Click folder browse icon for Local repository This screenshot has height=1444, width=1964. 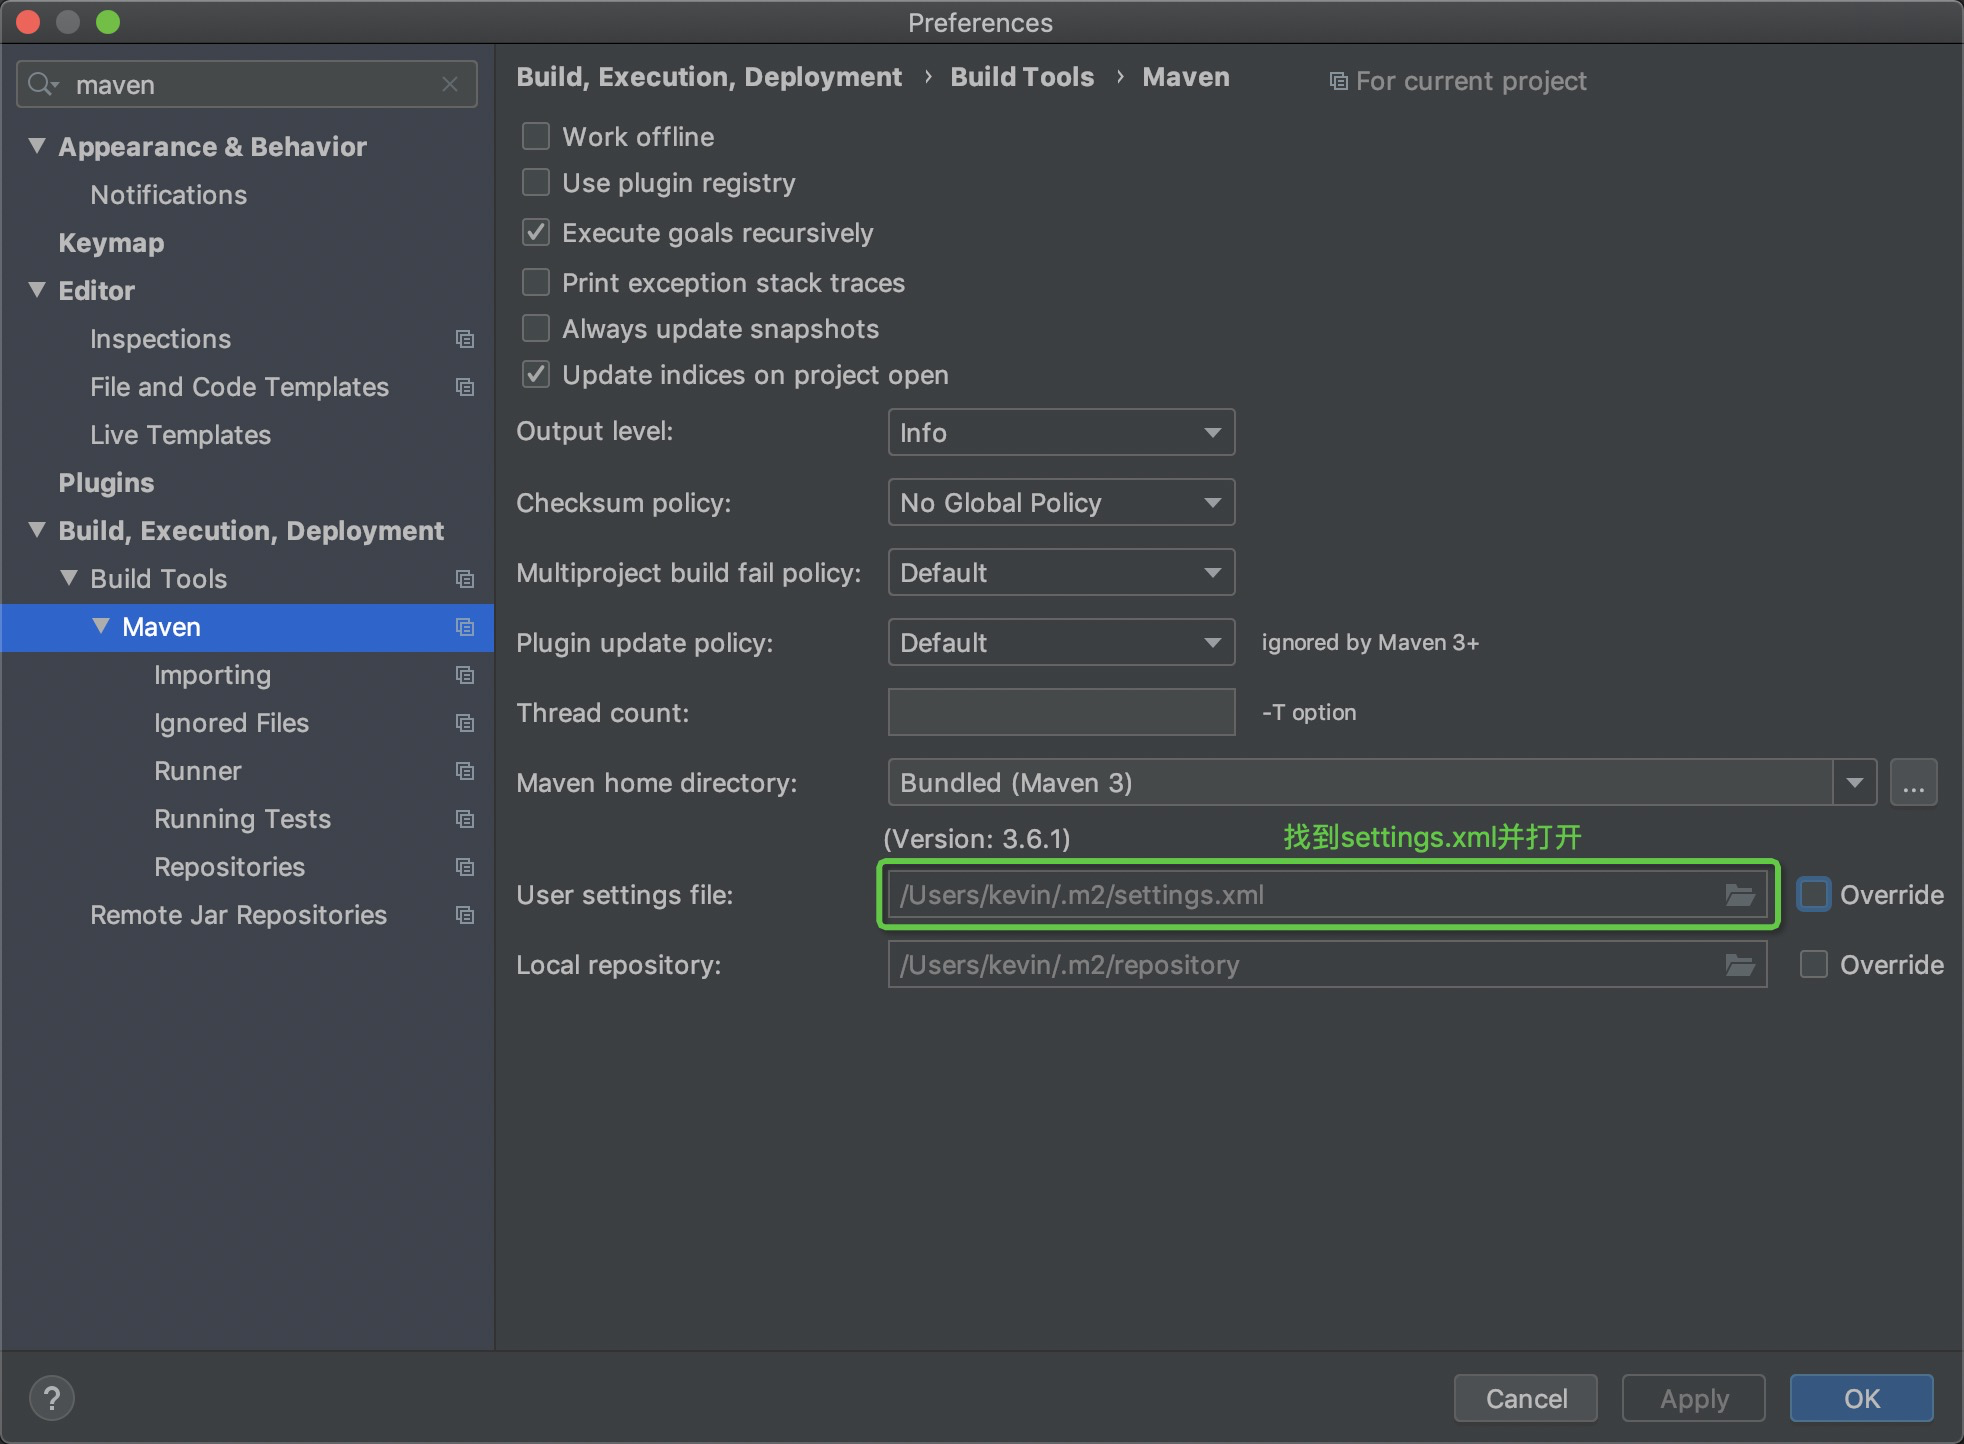pyautogui.click(x=1739, y=965)
